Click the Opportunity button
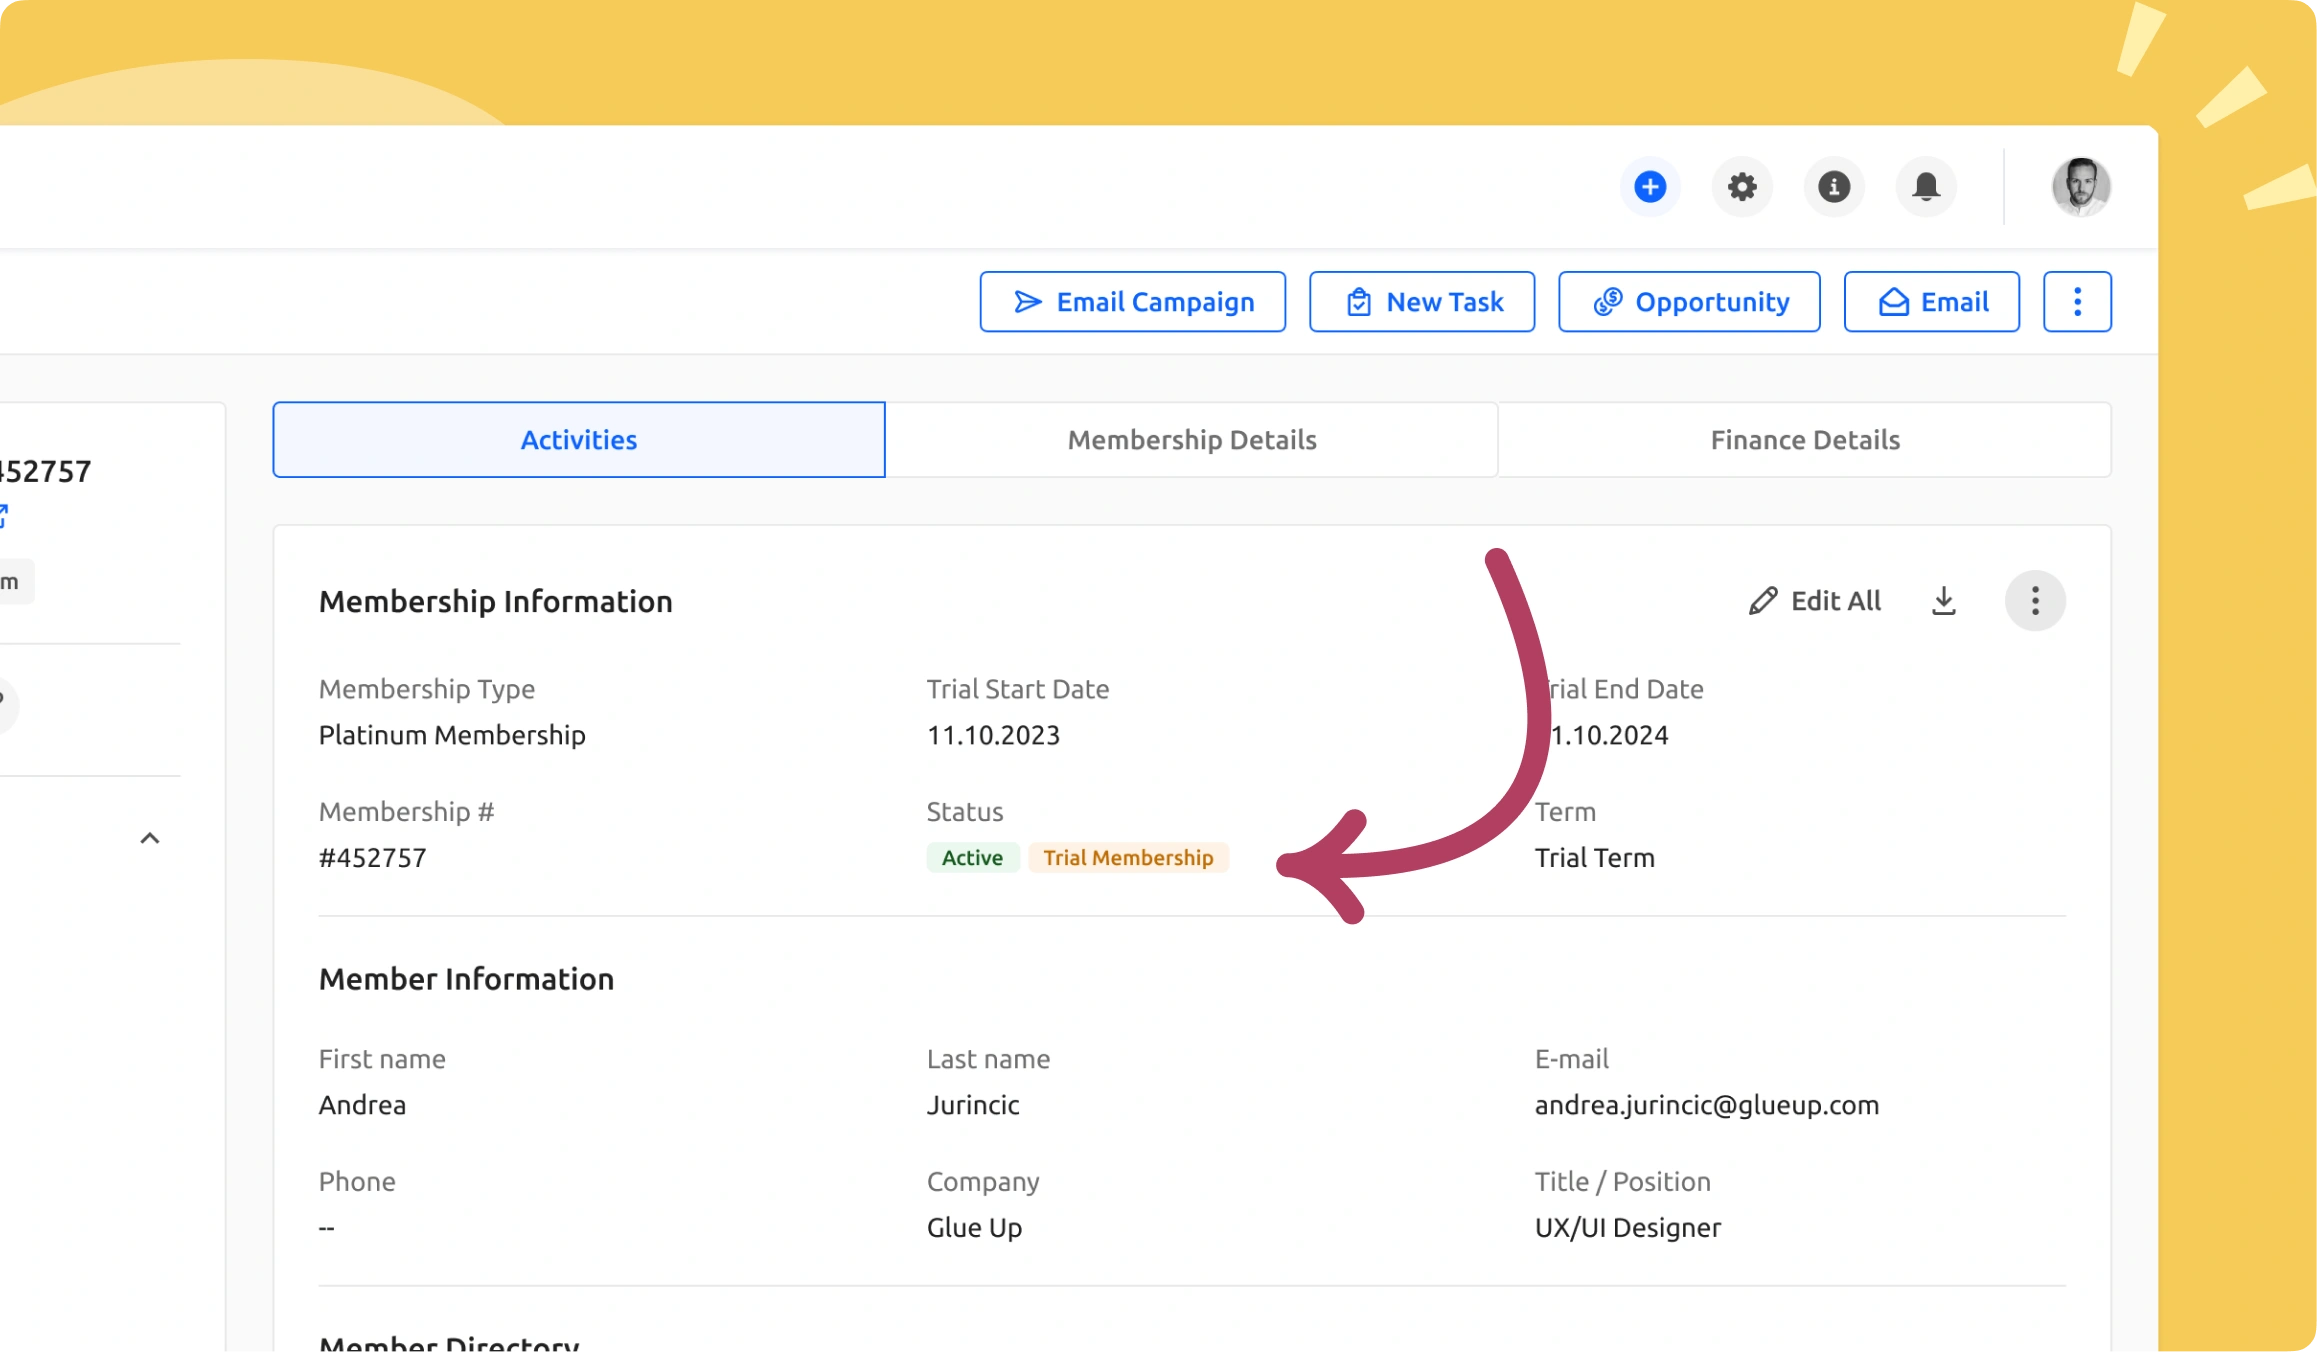 coord(1689,302)
